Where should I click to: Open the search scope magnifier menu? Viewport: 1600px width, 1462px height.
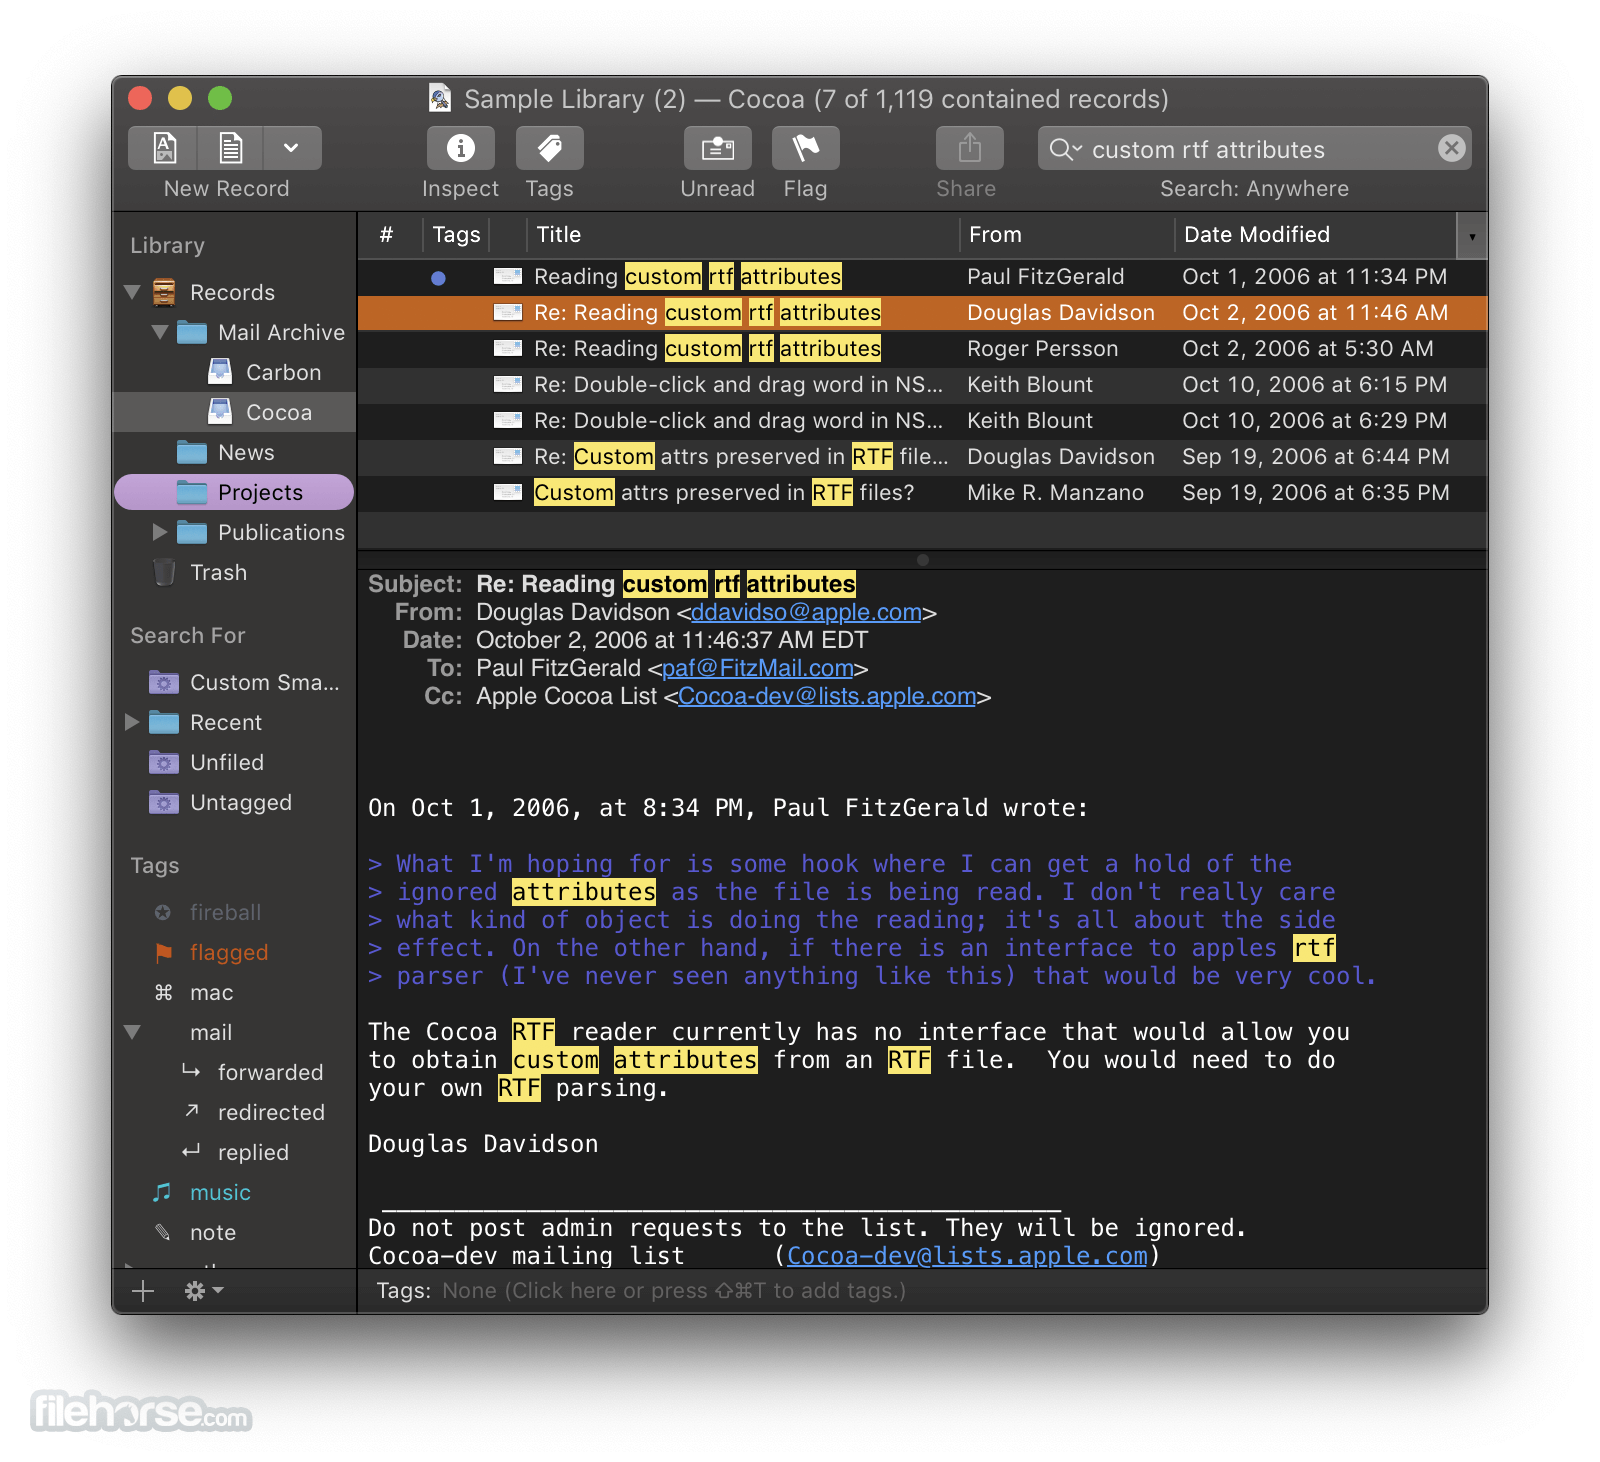[1065, 149]
